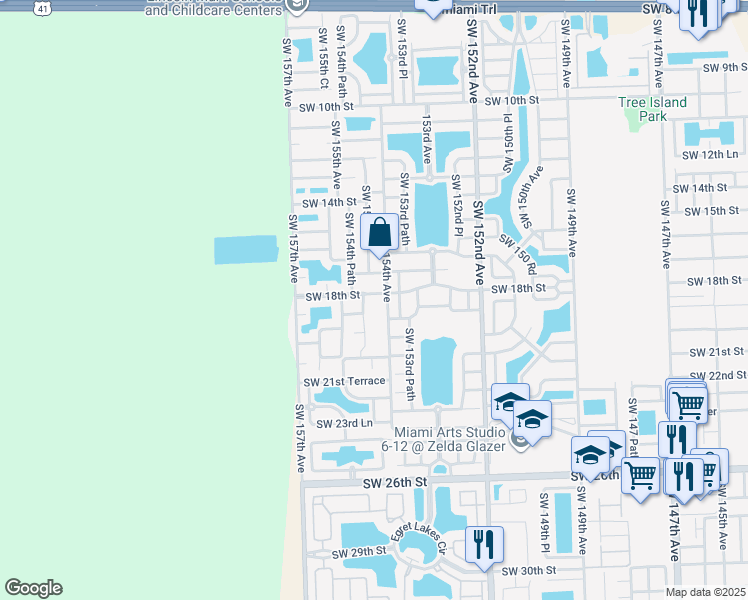Click the large lake west of SW 157th Ave
The image size is (748, 600).
click(x=246, y=249)
